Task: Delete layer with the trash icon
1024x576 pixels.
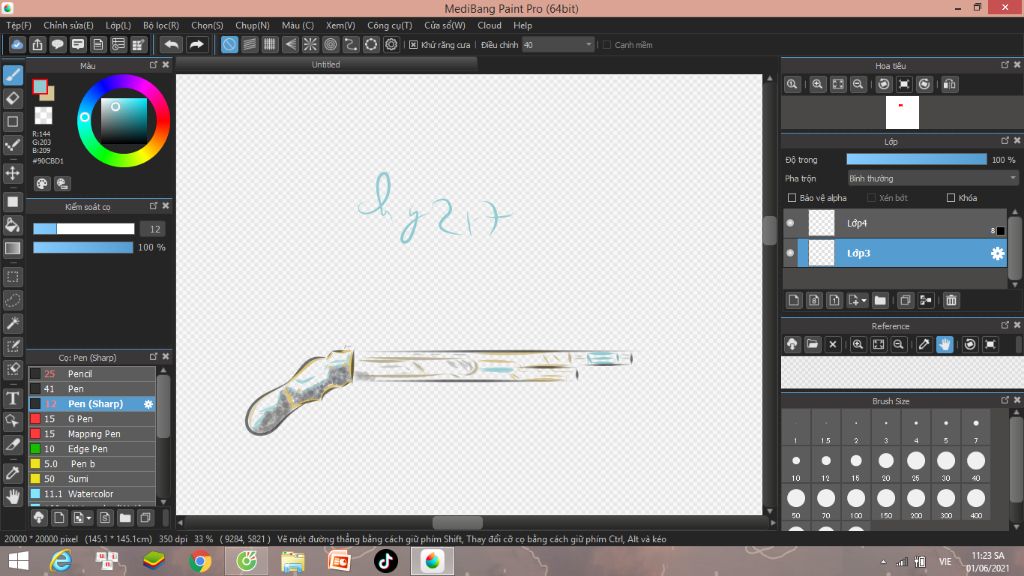Action: [951, 300]
